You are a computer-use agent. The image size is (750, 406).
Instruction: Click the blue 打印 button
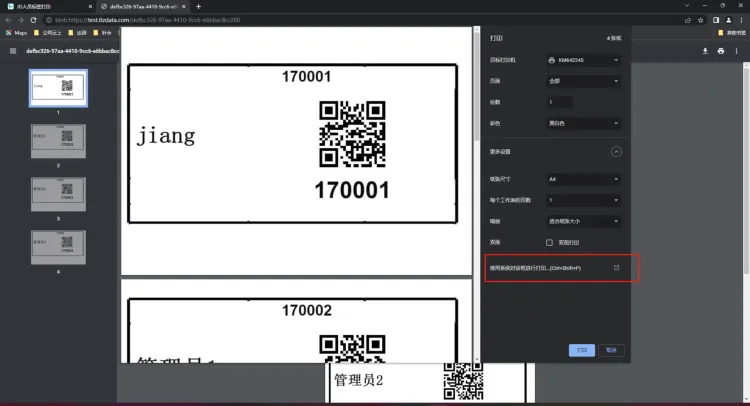[x=582, y=350]
